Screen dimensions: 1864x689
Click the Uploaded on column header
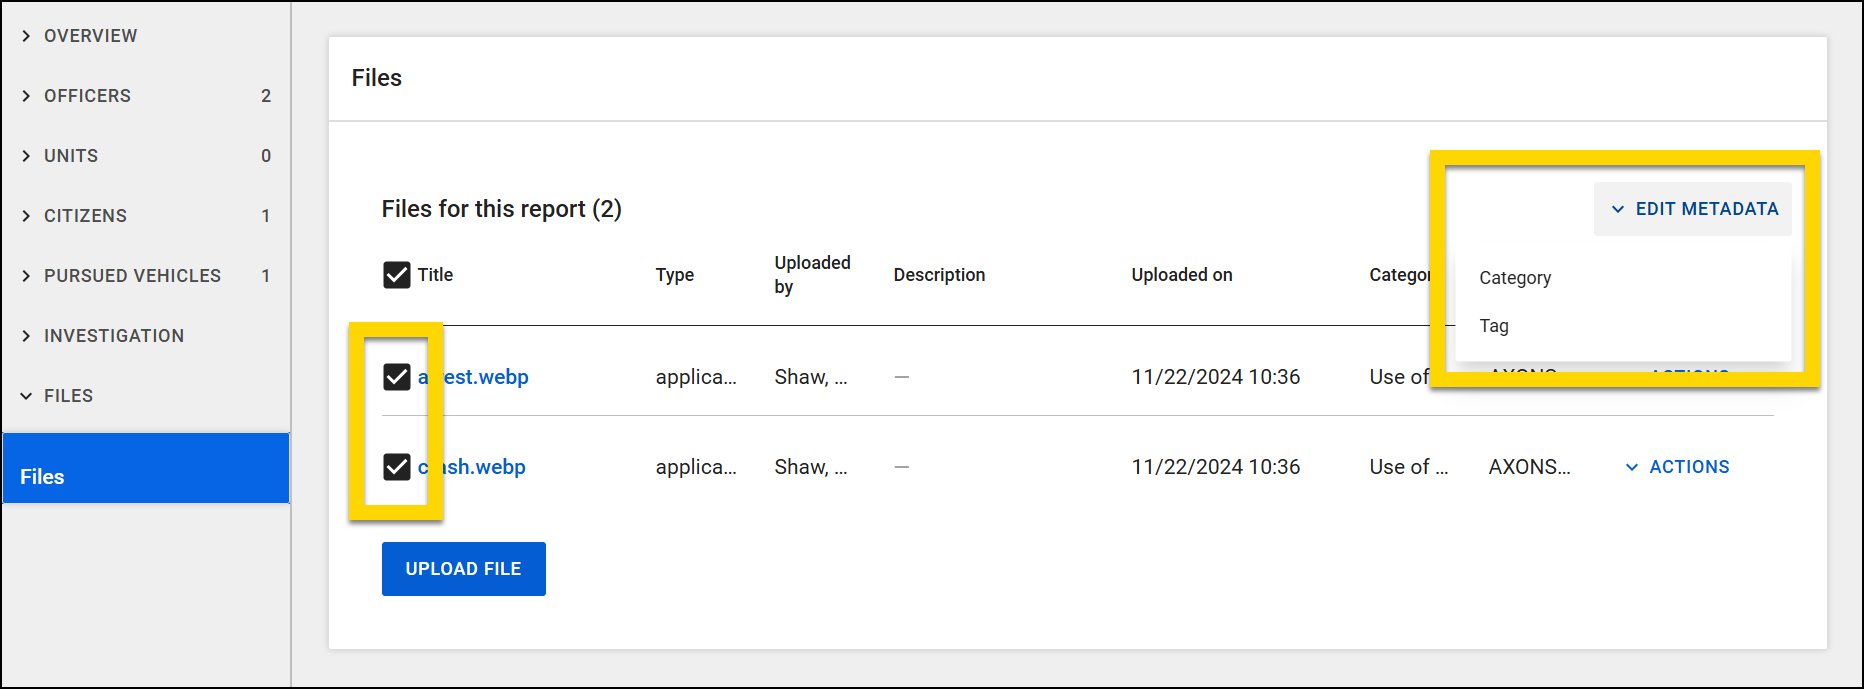[x=1181, y=274]
